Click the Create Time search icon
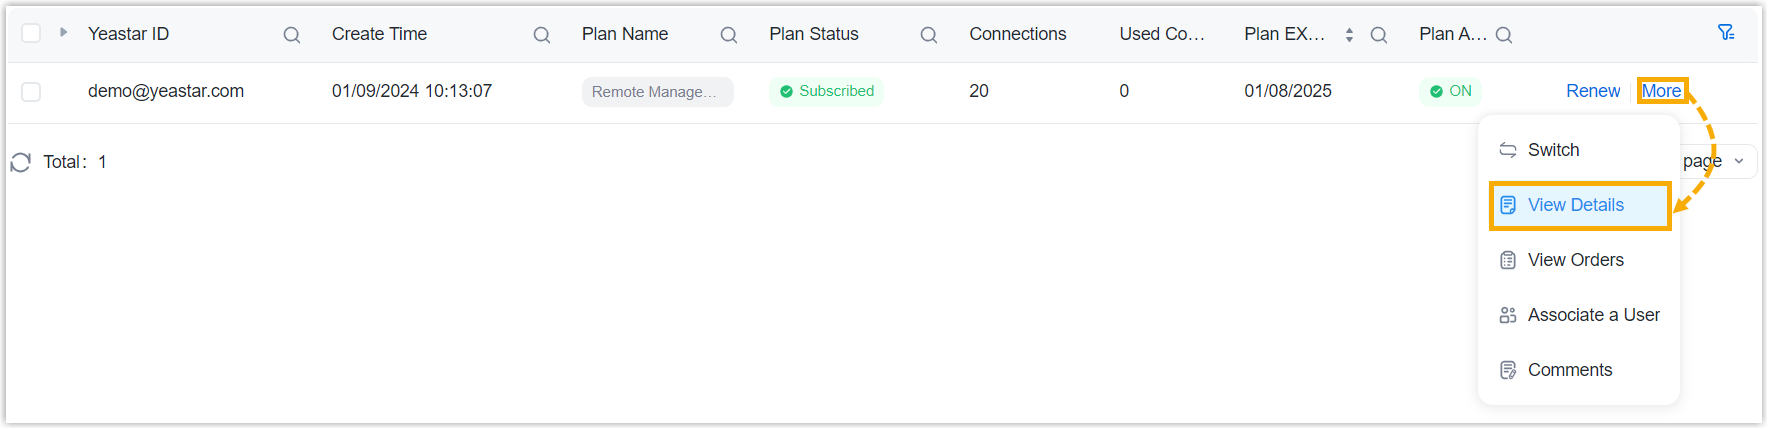This screenshot has height=429, width=1768. tap(542, 35)
